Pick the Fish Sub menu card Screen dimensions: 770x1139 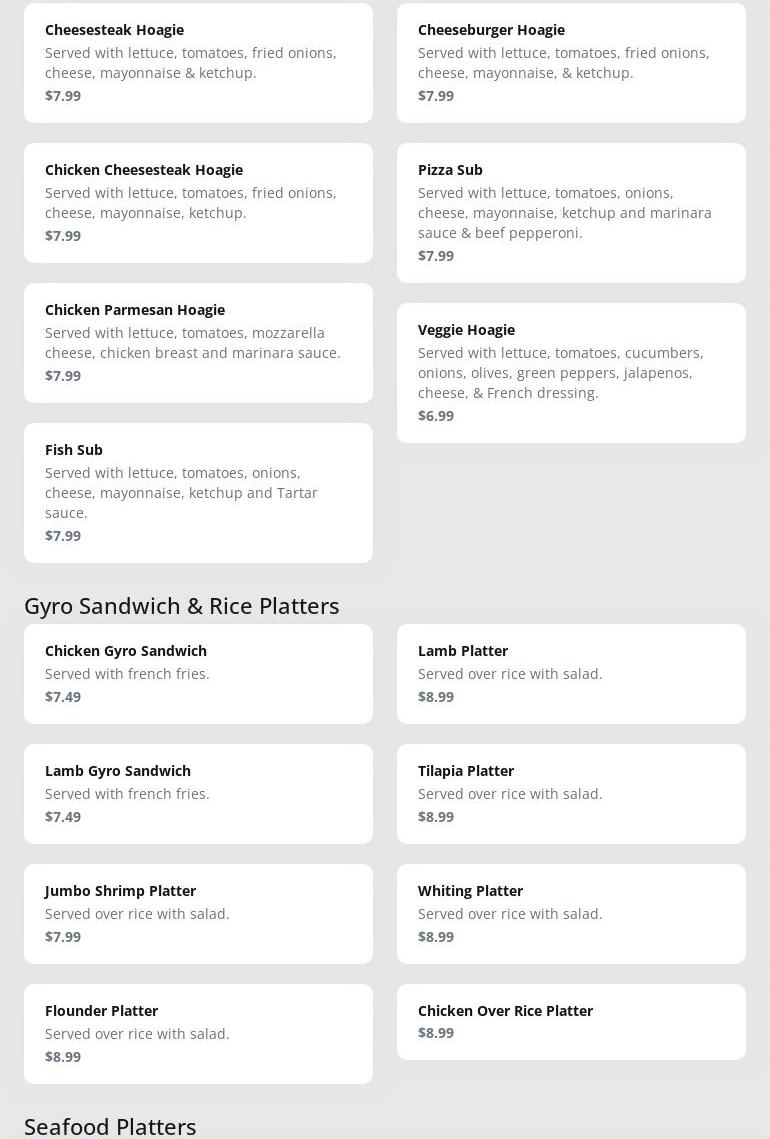click(198, 493)
